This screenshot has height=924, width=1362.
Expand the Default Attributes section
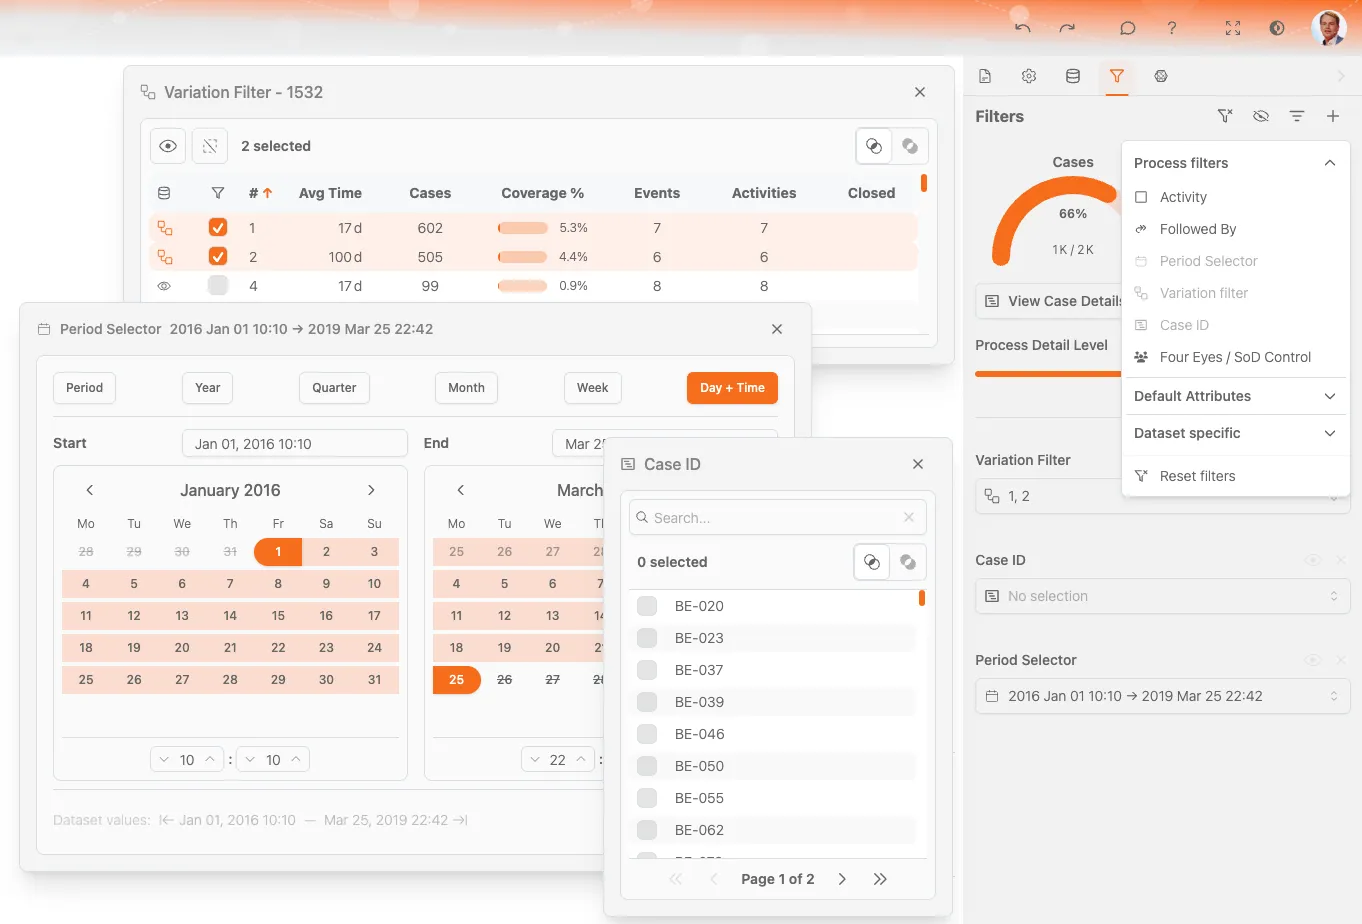[x=1235, y=396]
